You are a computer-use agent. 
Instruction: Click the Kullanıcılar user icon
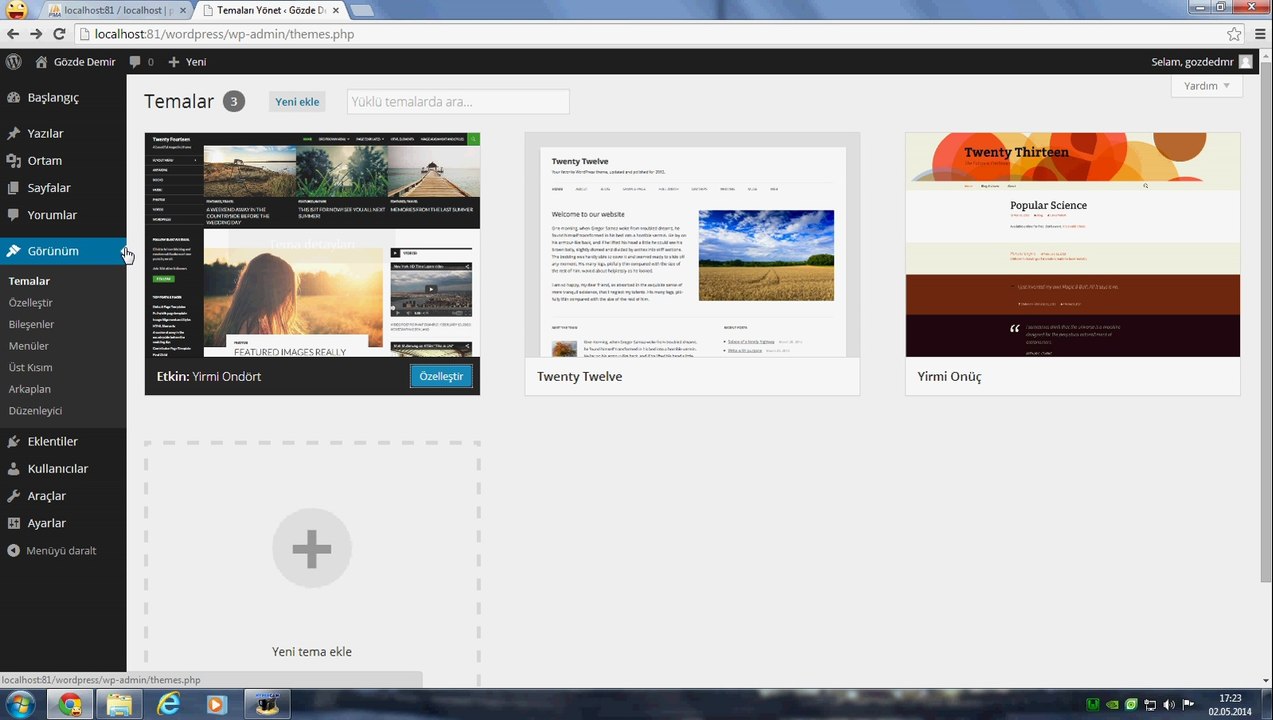tap(14, 468)
